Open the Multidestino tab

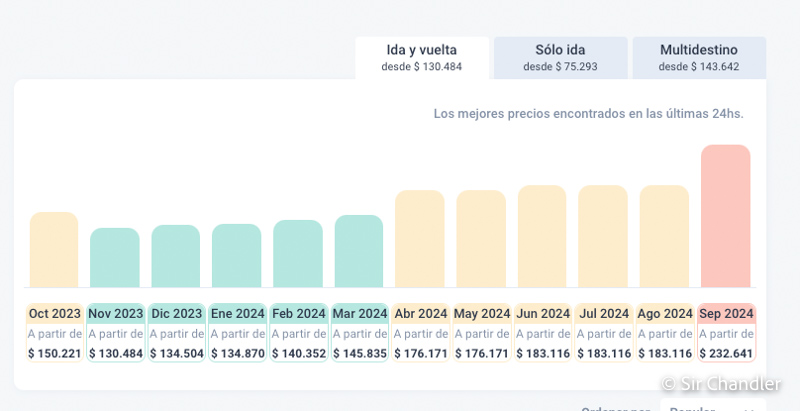pos(699,58)
